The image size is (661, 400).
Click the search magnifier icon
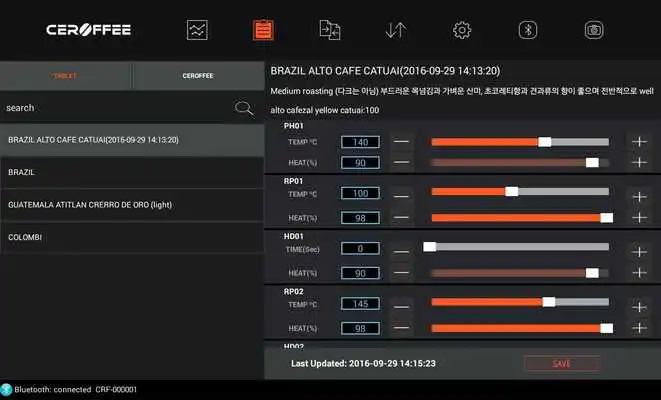(244, 108)
